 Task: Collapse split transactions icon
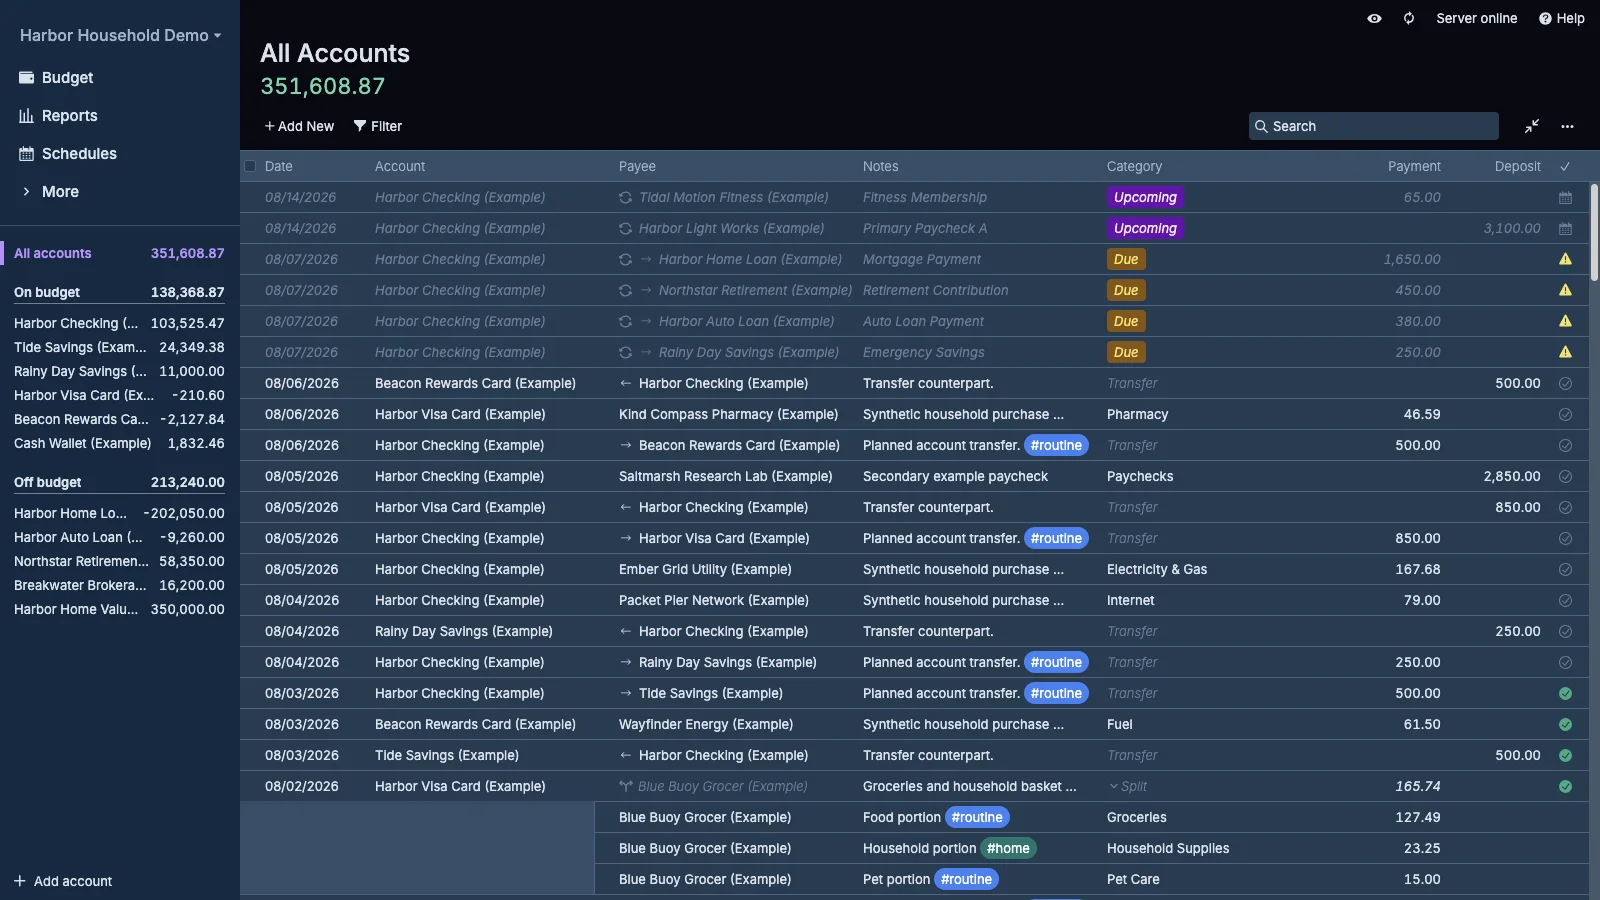1531,126
